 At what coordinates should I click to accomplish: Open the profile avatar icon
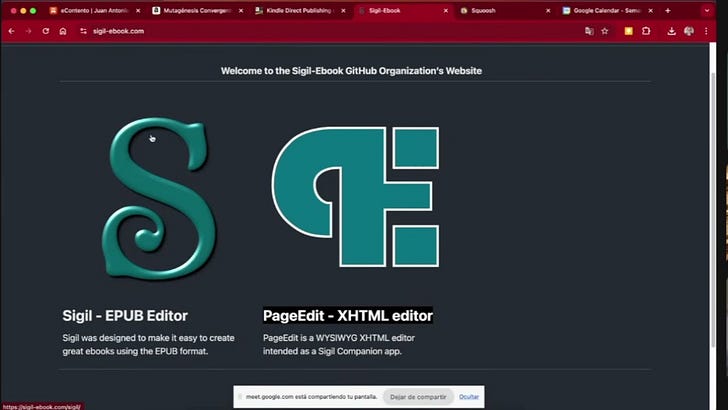point(689,31)
